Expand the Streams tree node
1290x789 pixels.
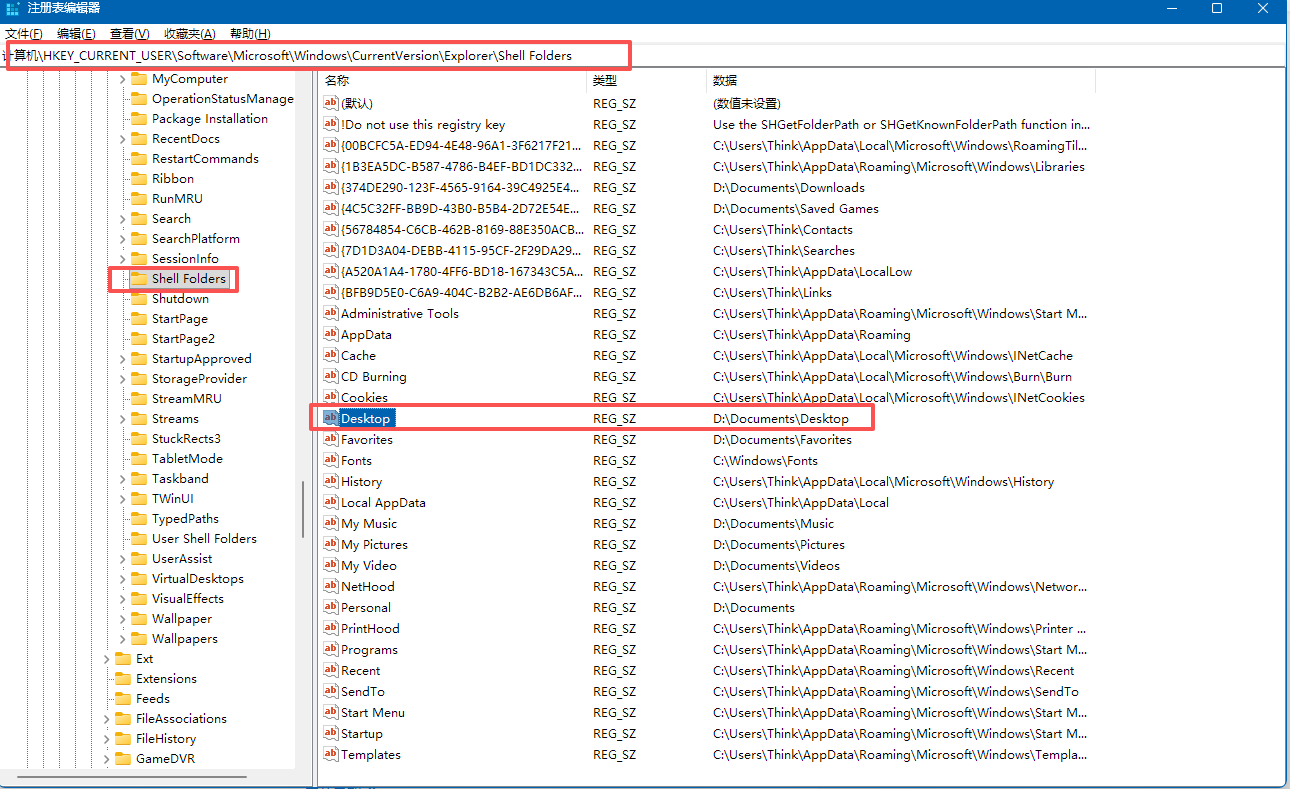tap(123, 419)
